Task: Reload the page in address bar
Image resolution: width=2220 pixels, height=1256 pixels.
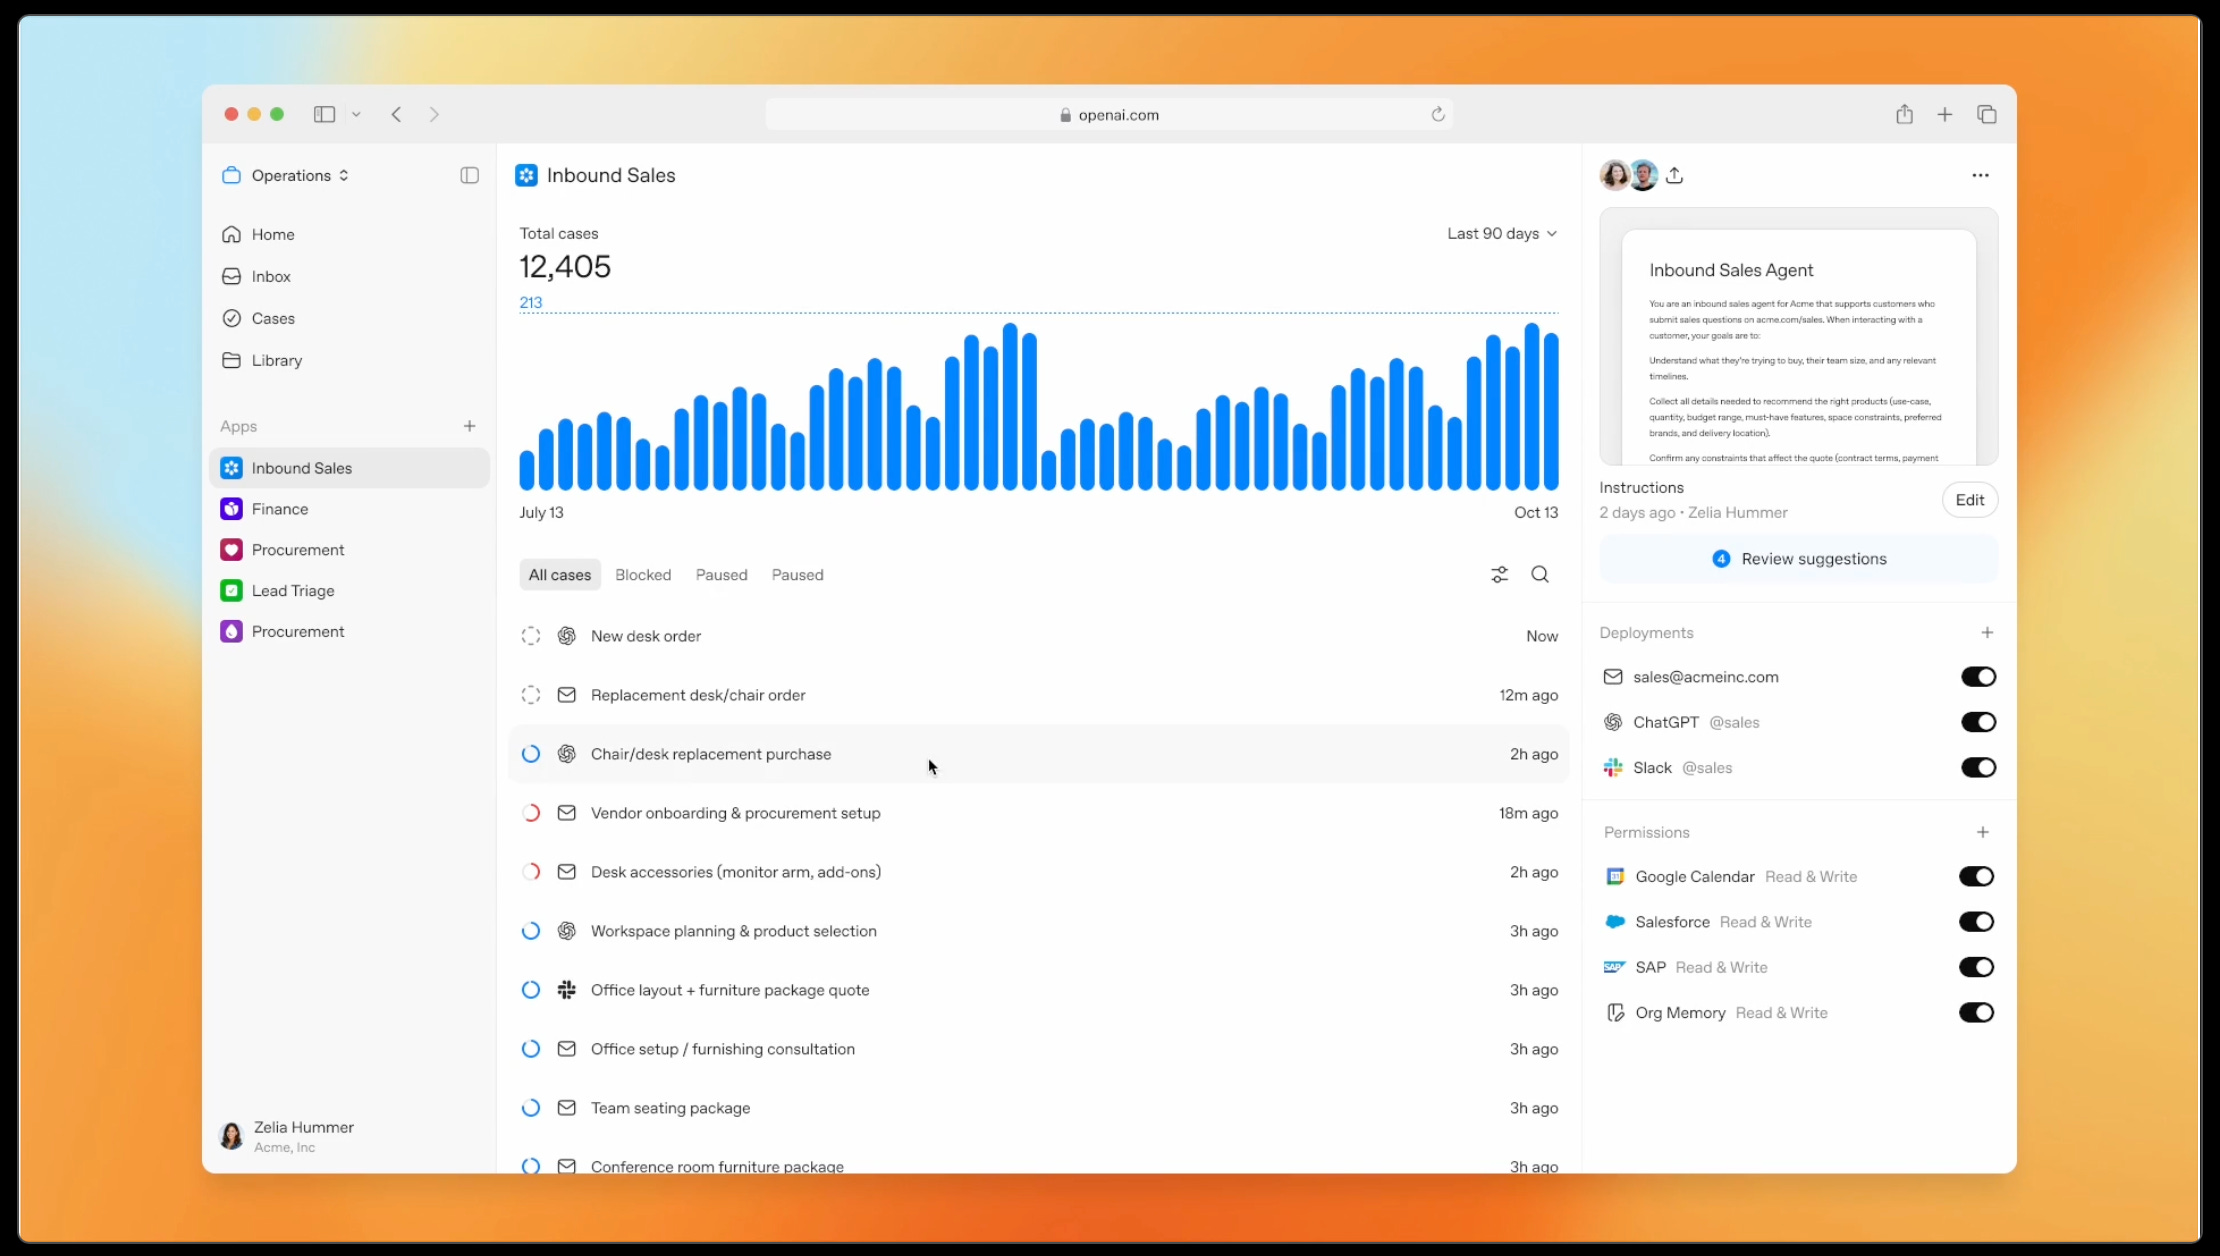Action: [x=1437, y=114]
